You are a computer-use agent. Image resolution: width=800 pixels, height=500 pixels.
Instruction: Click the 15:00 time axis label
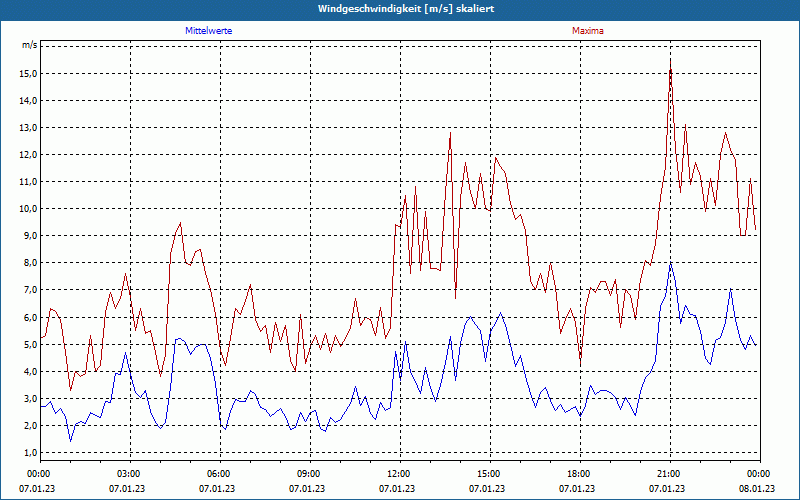tap(487, 474)
